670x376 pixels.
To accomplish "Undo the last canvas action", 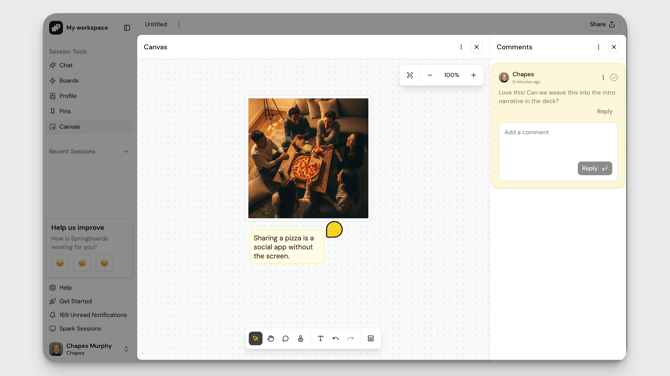I will (335, 338).
